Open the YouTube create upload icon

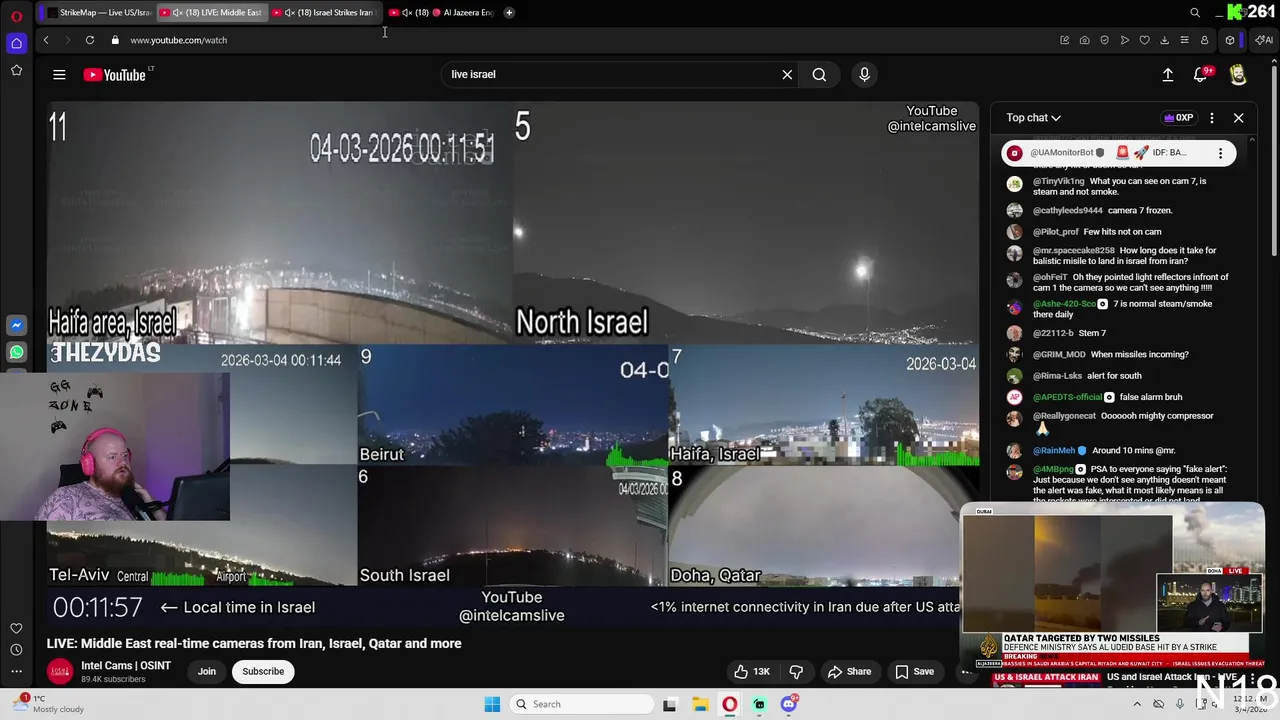1167,74
